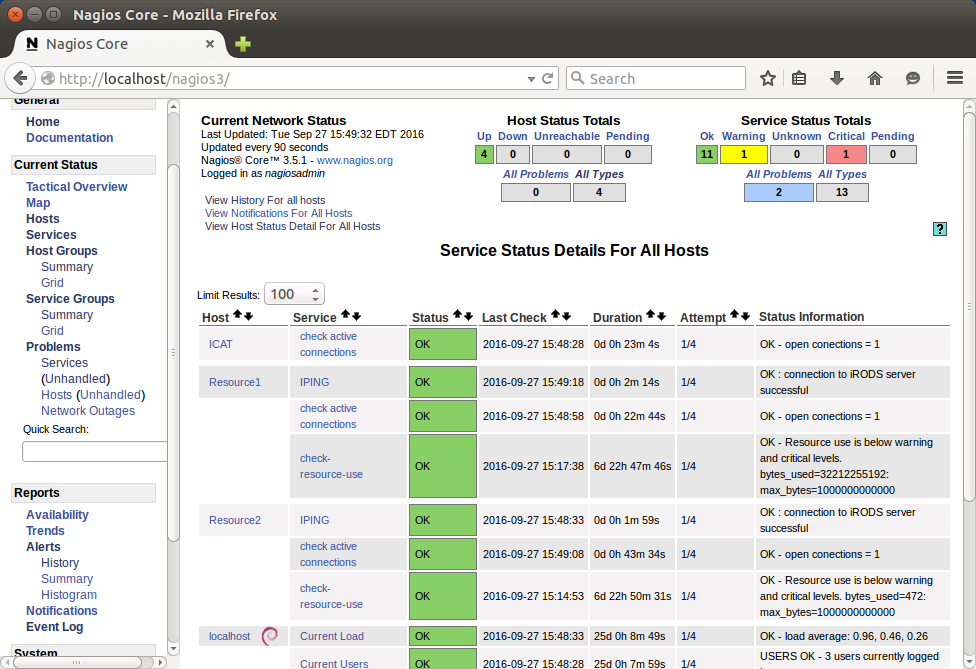
Task: Open the chat bubble icon in toolbar
Action: click(x=913, y=78)
